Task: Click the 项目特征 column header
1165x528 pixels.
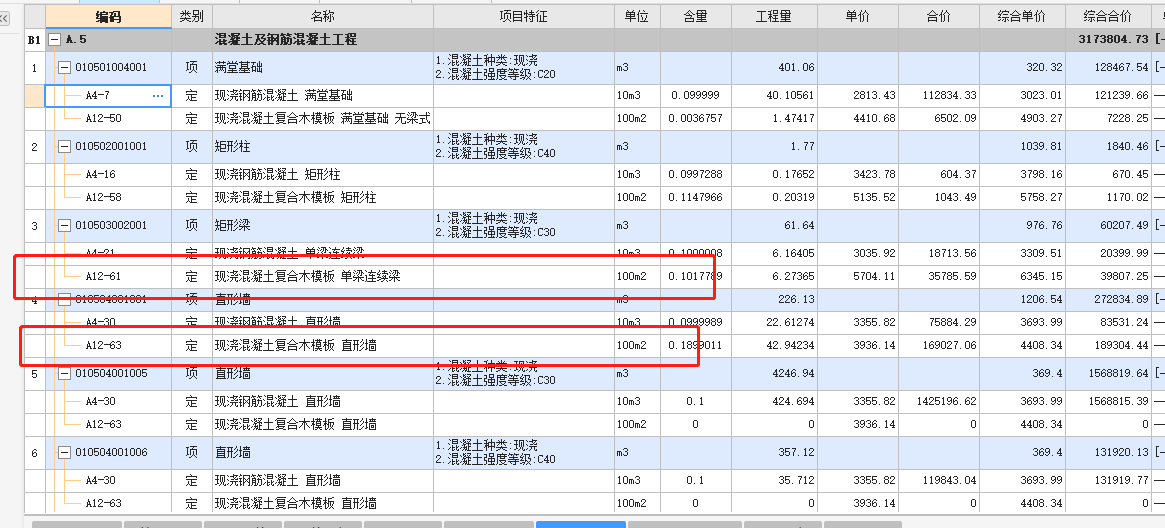Action: 524,16
